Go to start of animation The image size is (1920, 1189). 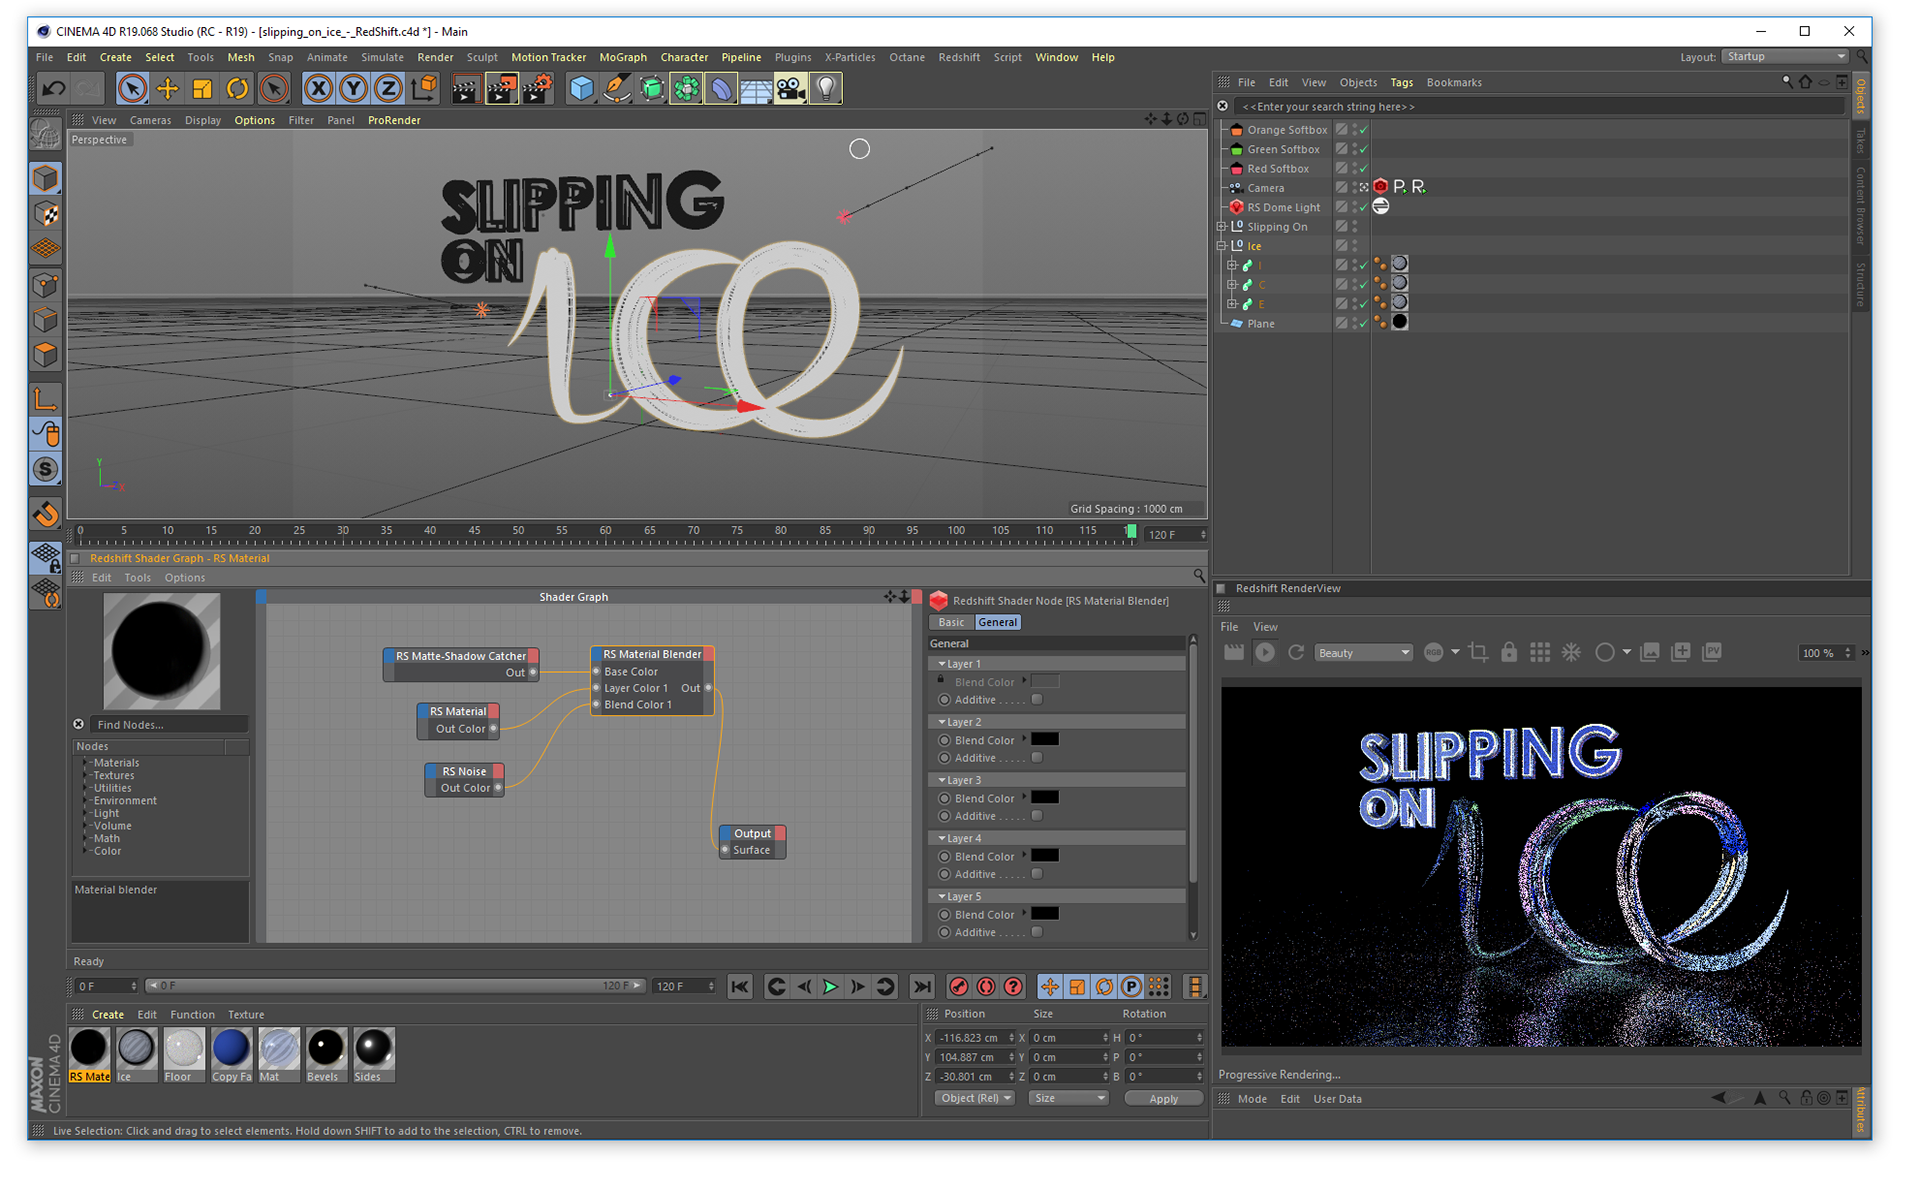pos(740,987)
